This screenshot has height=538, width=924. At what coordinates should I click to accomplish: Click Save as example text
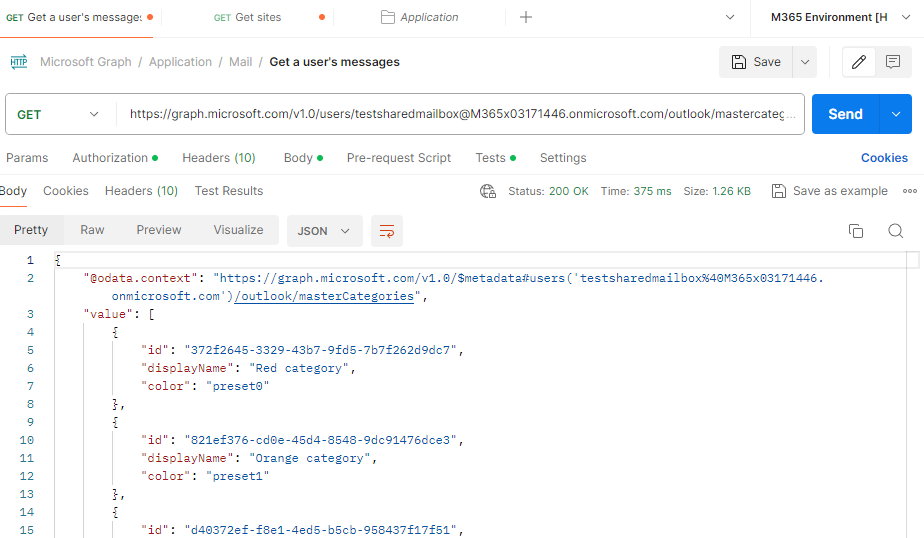840,191
